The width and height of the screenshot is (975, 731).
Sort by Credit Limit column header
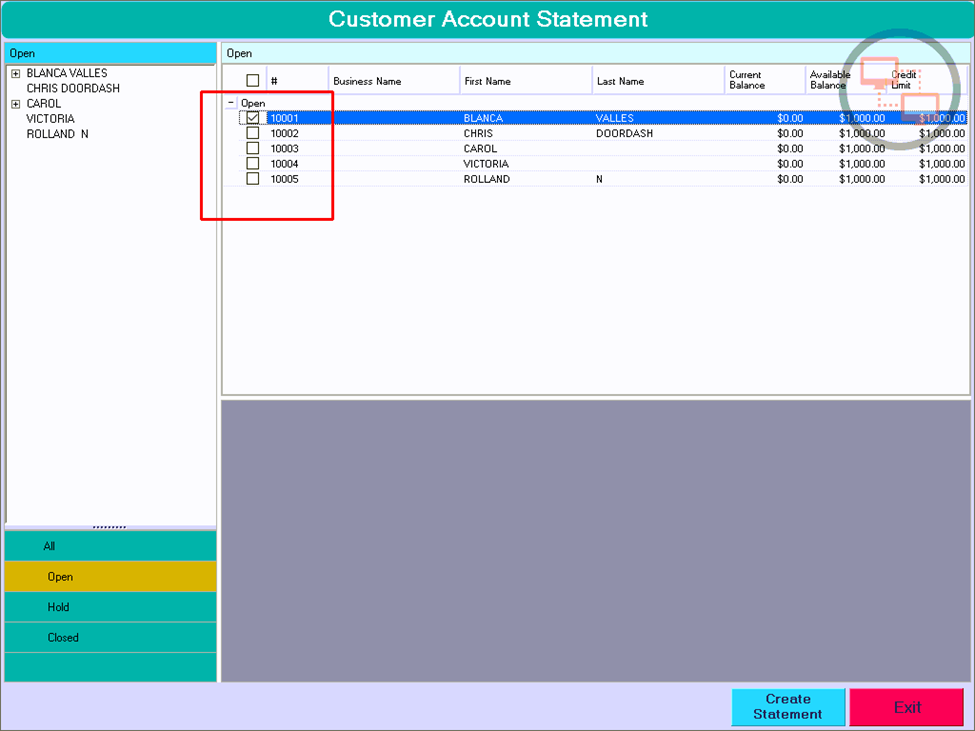click(927, 80)
